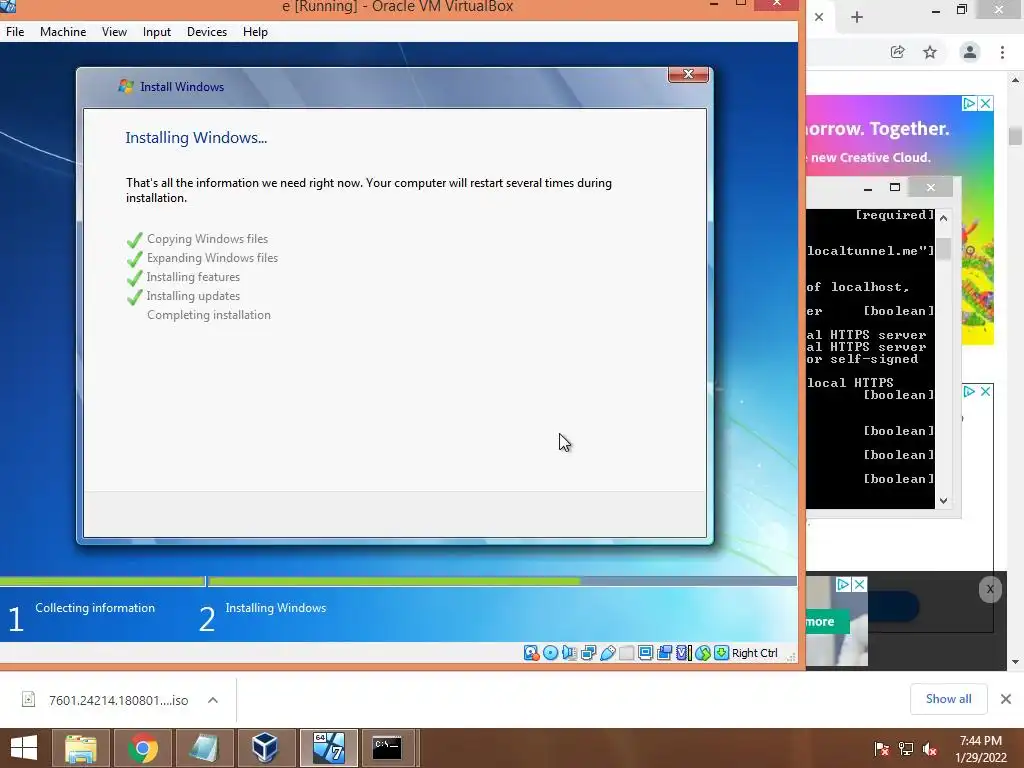Open File Explorer from the taskbar
The height and width of the screenshot is (768, 1024).
[81, 748]
